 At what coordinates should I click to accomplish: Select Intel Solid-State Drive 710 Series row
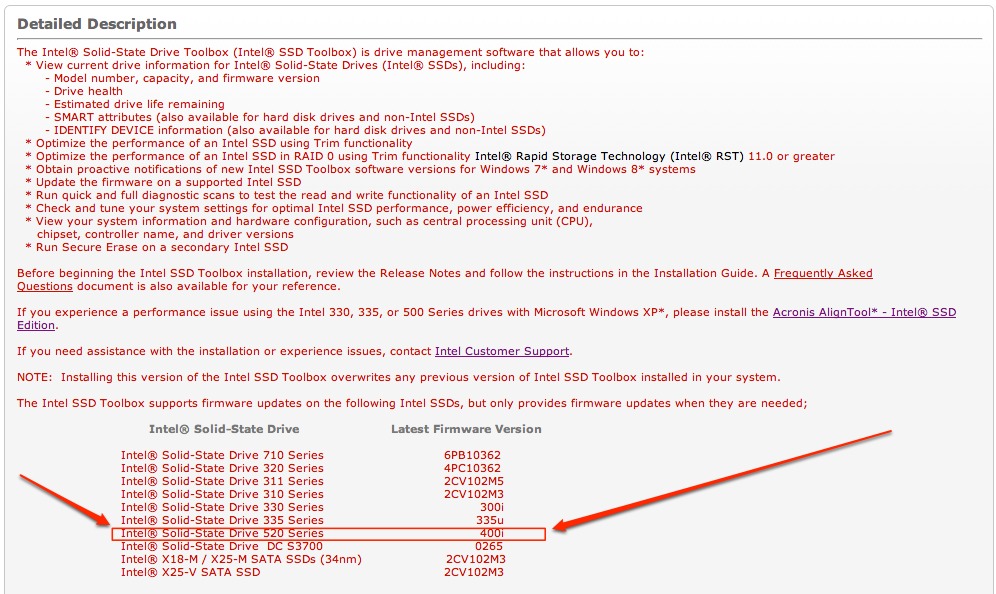pos(311,455)
